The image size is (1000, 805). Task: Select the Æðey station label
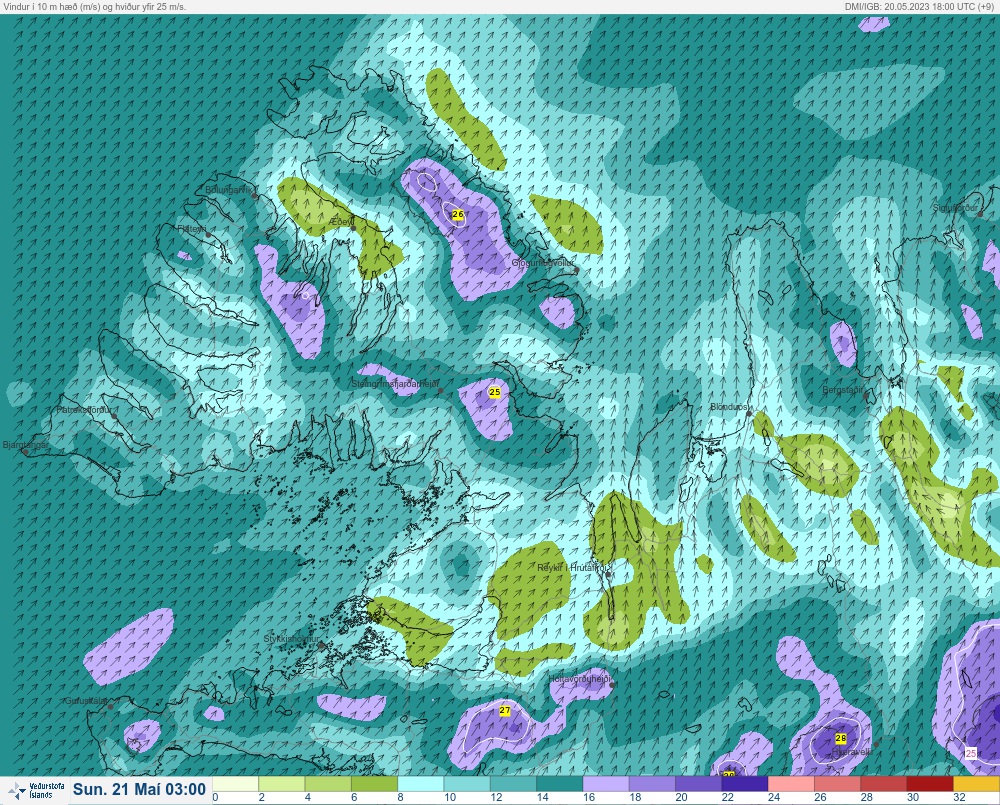pyautogui.click(x=340, y=221)
